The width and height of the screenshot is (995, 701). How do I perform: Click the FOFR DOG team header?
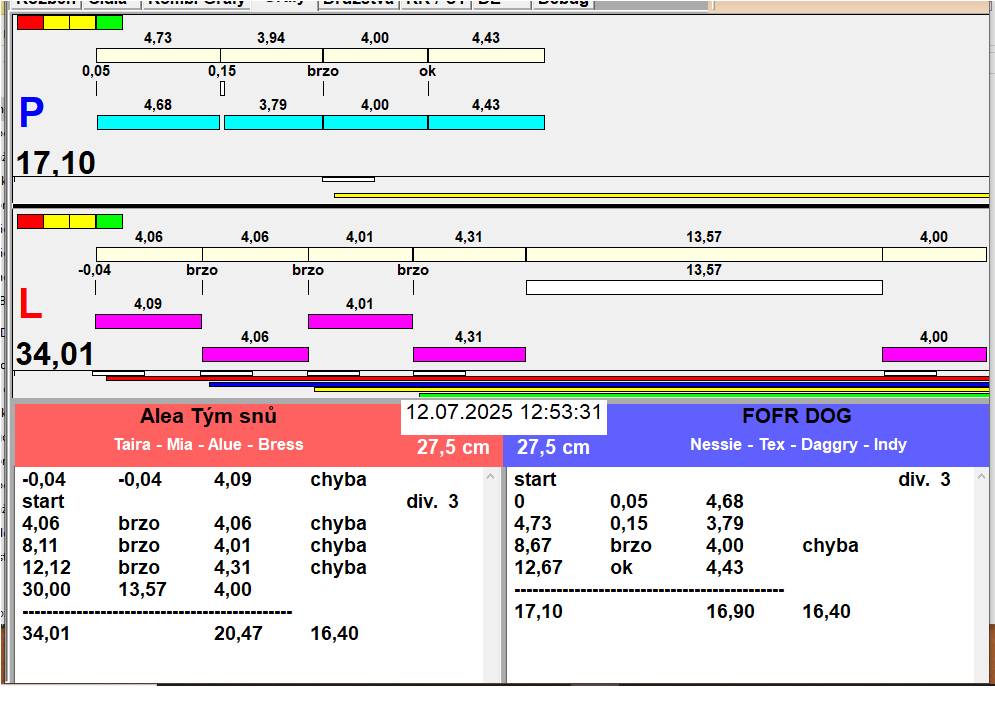coord(796,417)
